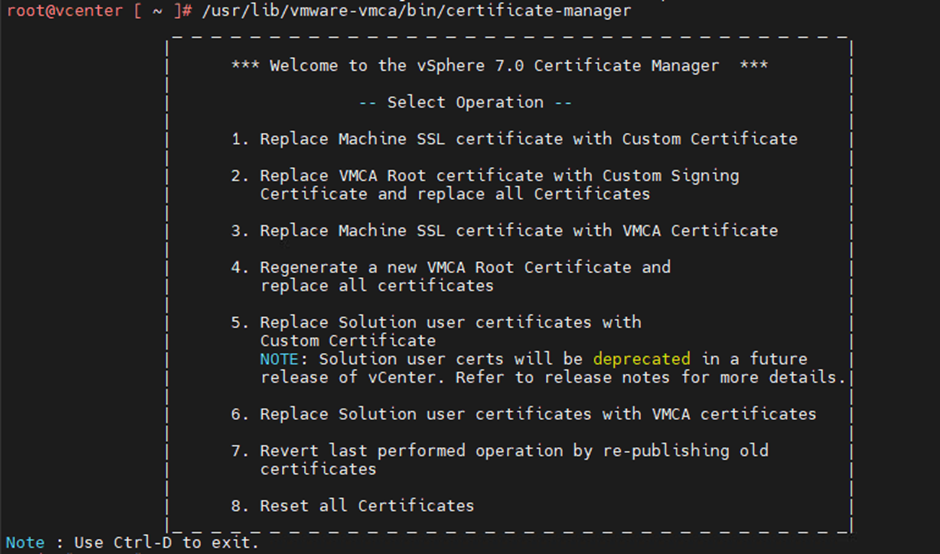Click the root@vcenter prompt text
Viewport: 940px width, 554px height.
tap(63, 11)
